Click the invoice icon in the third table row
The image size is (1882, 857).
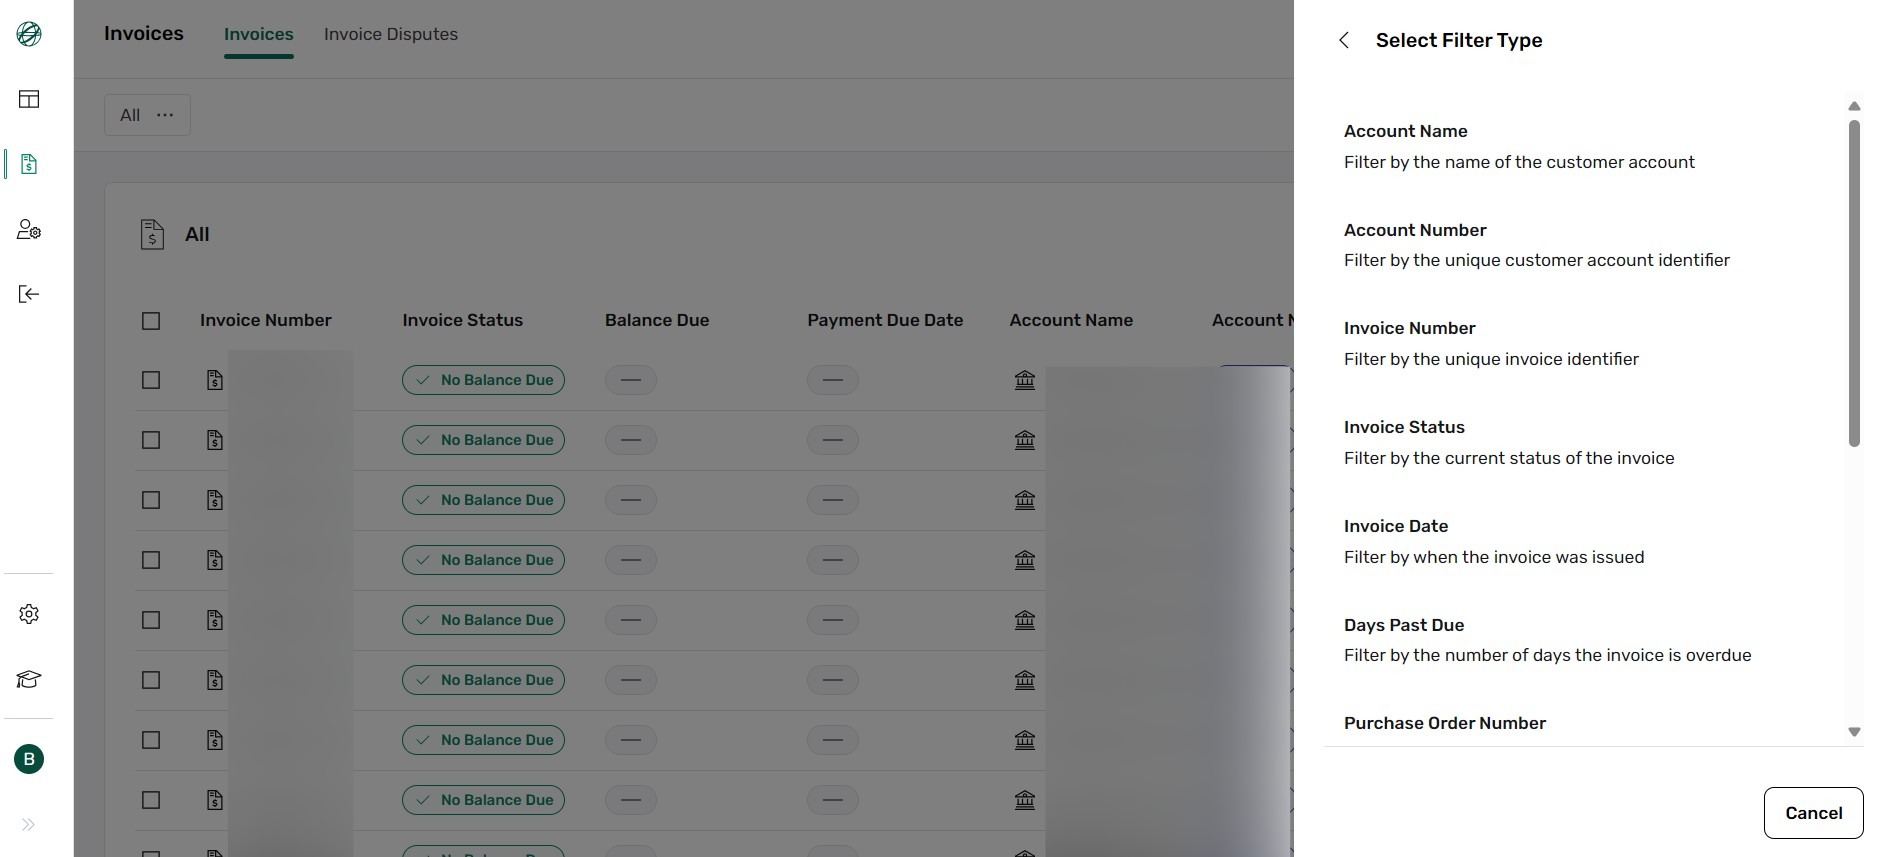(215, 500)
